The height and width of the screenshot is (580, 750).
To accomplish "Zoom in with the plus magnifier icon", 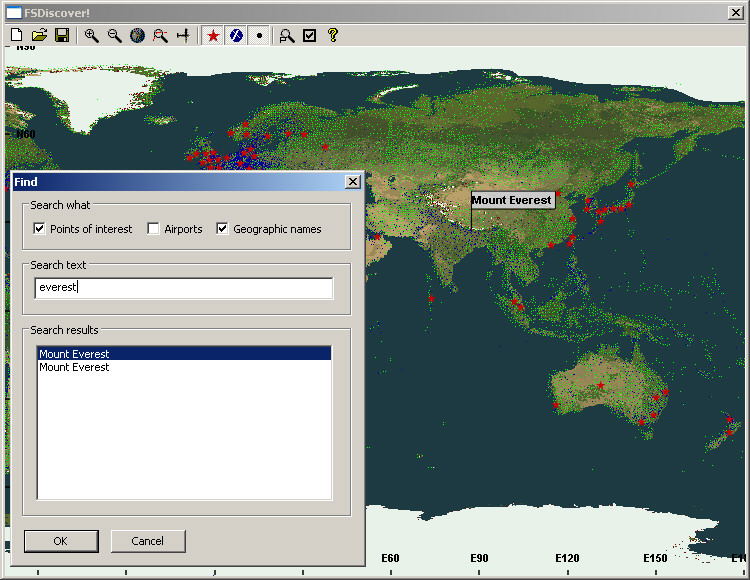I will [92, 35].
